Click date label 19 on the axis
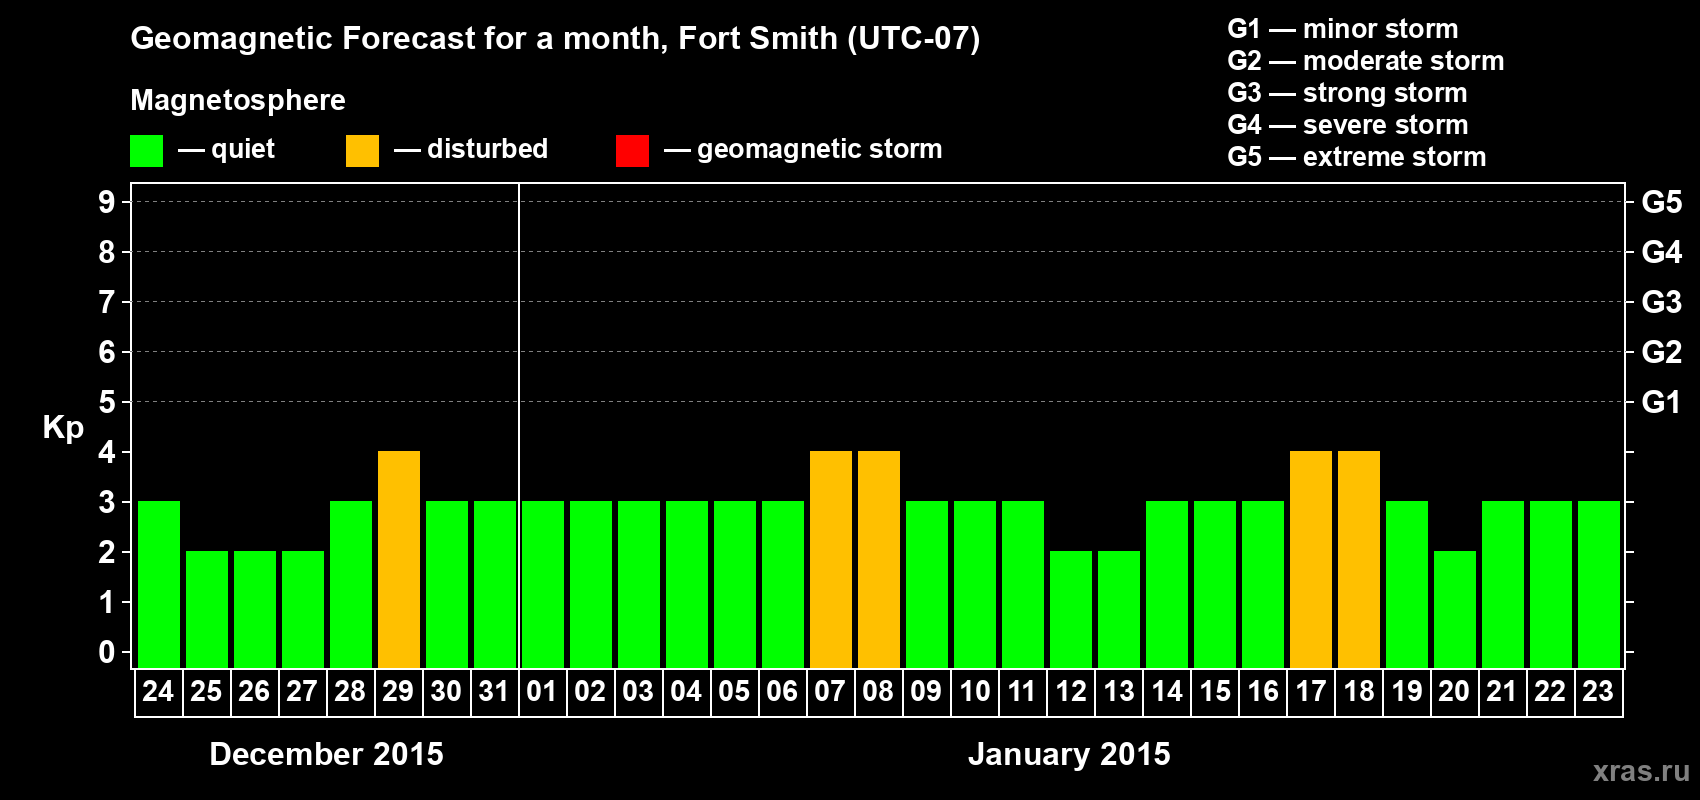The image size is (1700, 800). (x=1406, y=692)
